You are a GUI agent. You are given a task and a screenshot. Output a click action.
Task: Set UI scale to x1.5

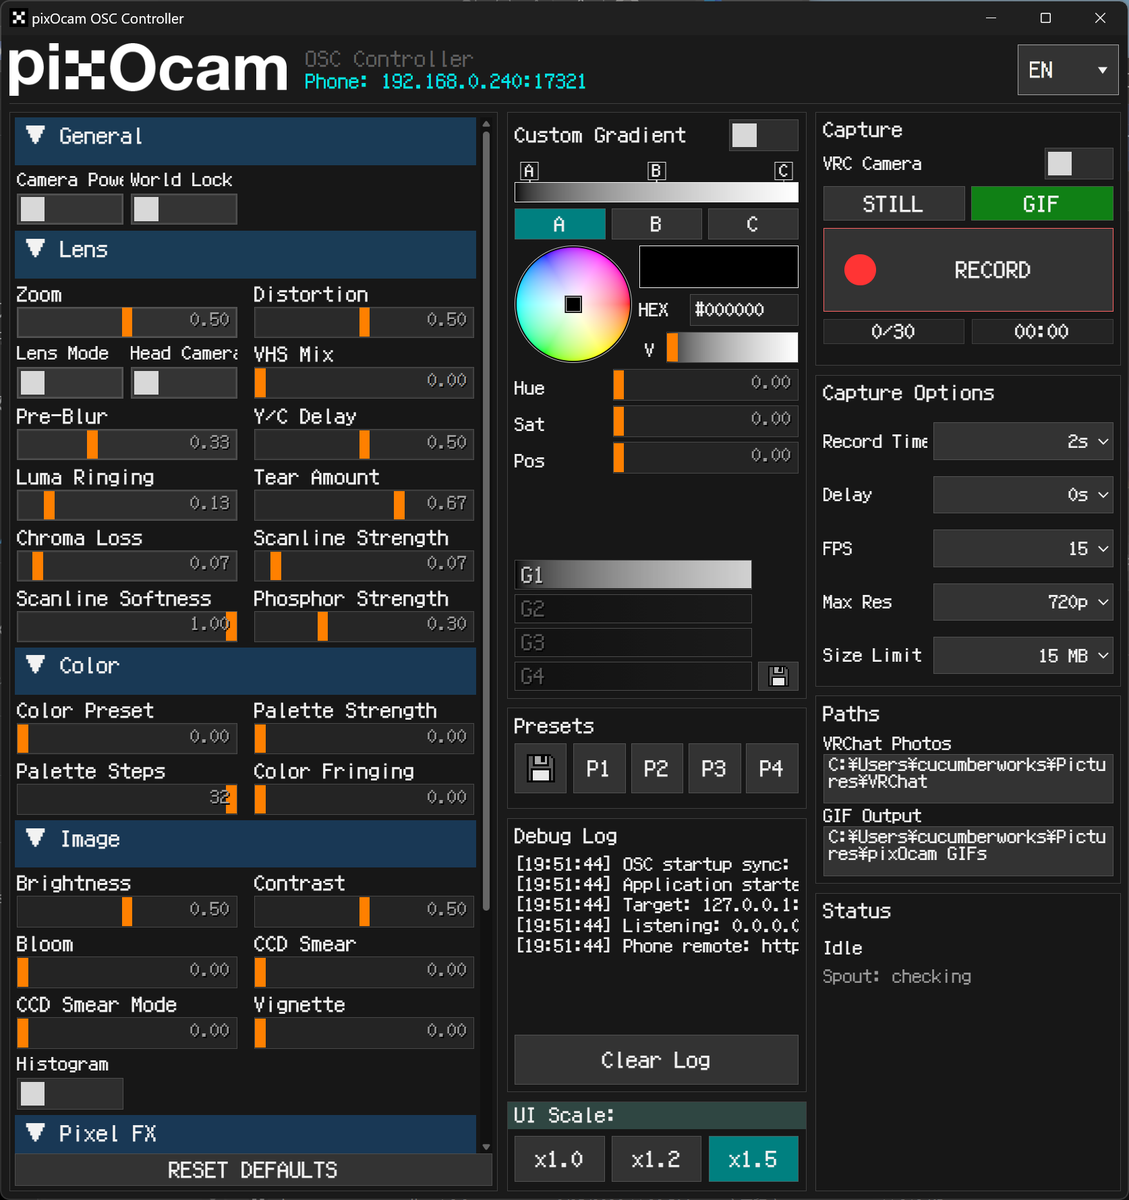pos(753,1160)
